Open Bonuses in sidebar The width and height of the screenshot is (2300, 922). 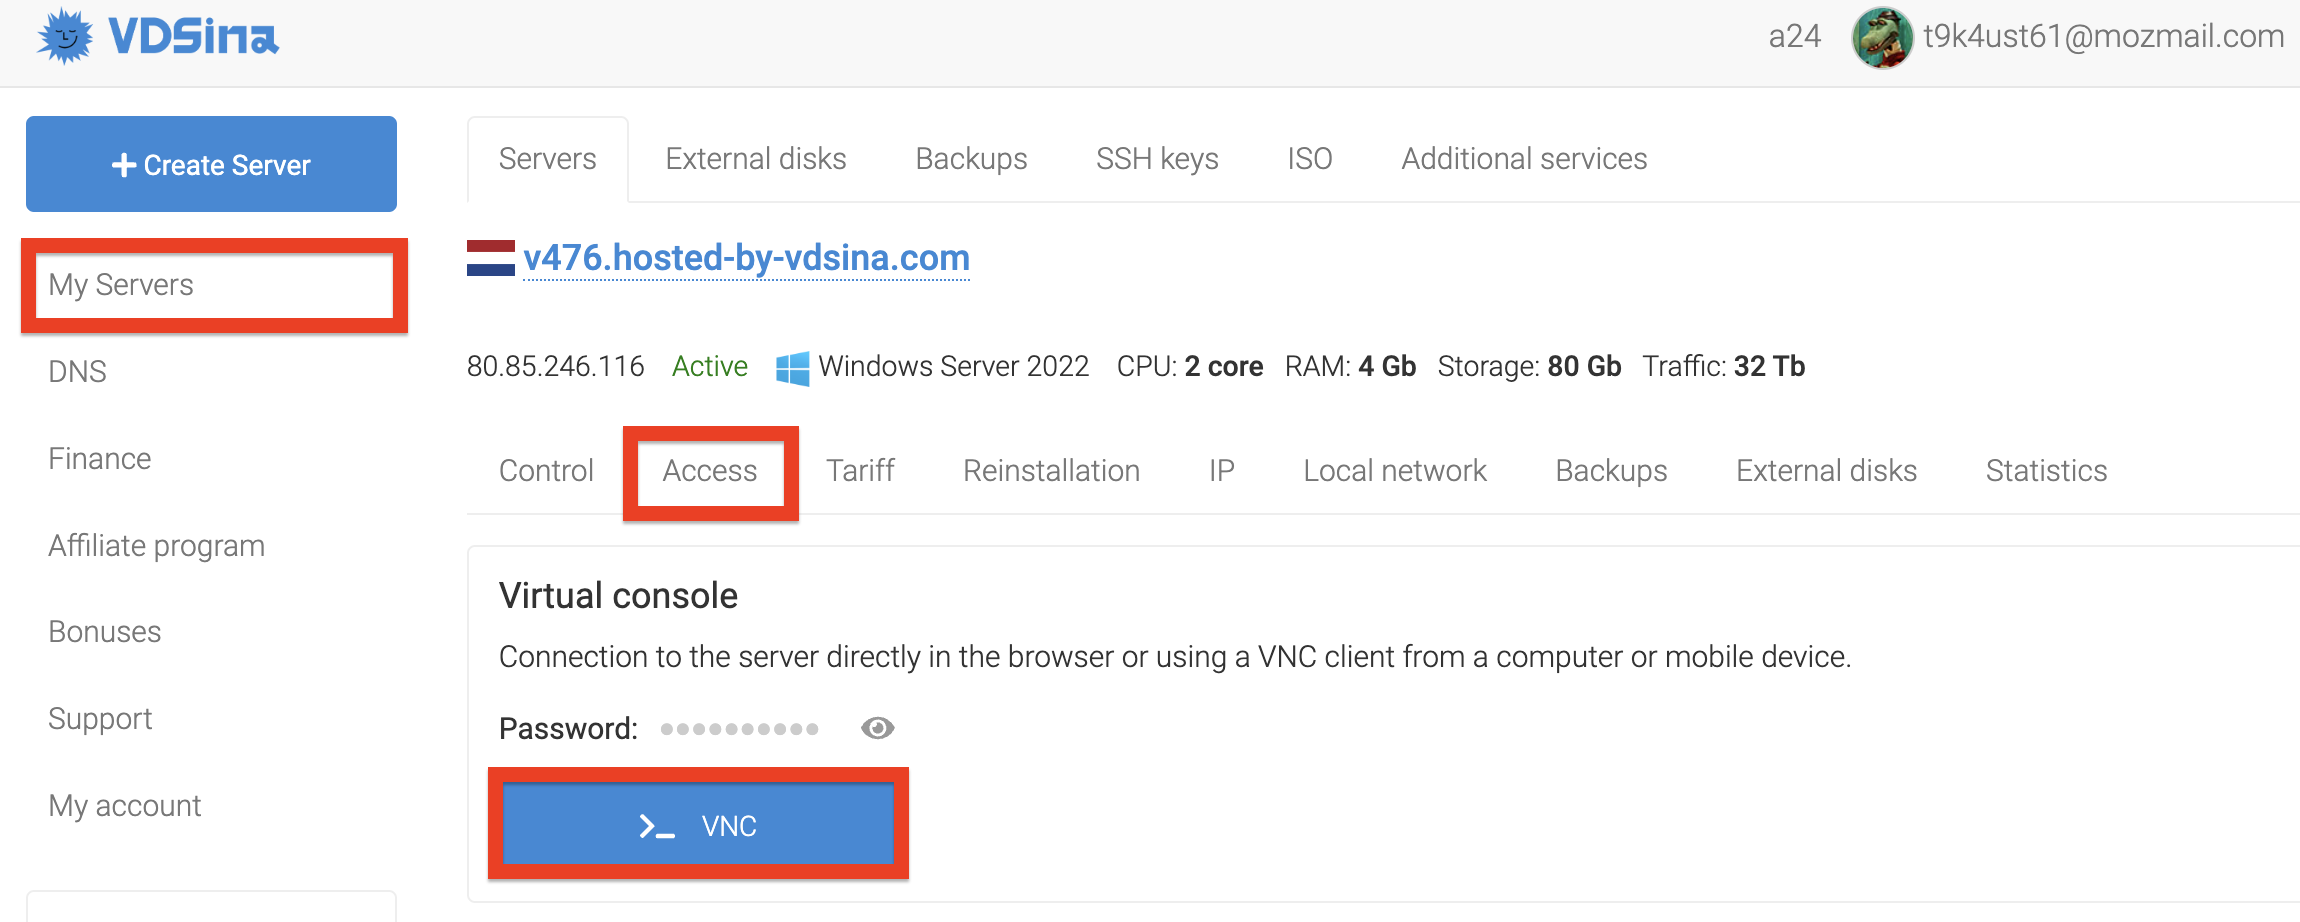pyautogui.click(x=104, y=631)
